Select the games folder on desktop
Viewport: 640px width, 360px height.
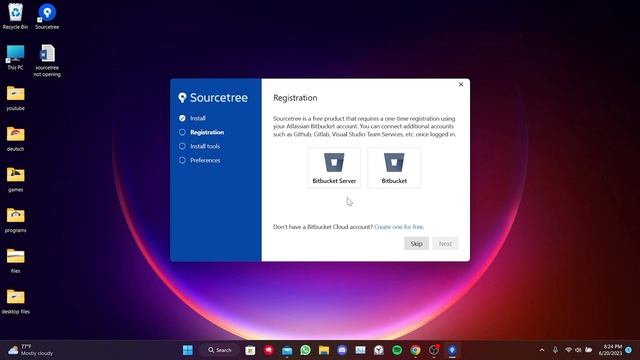(16, 179)
